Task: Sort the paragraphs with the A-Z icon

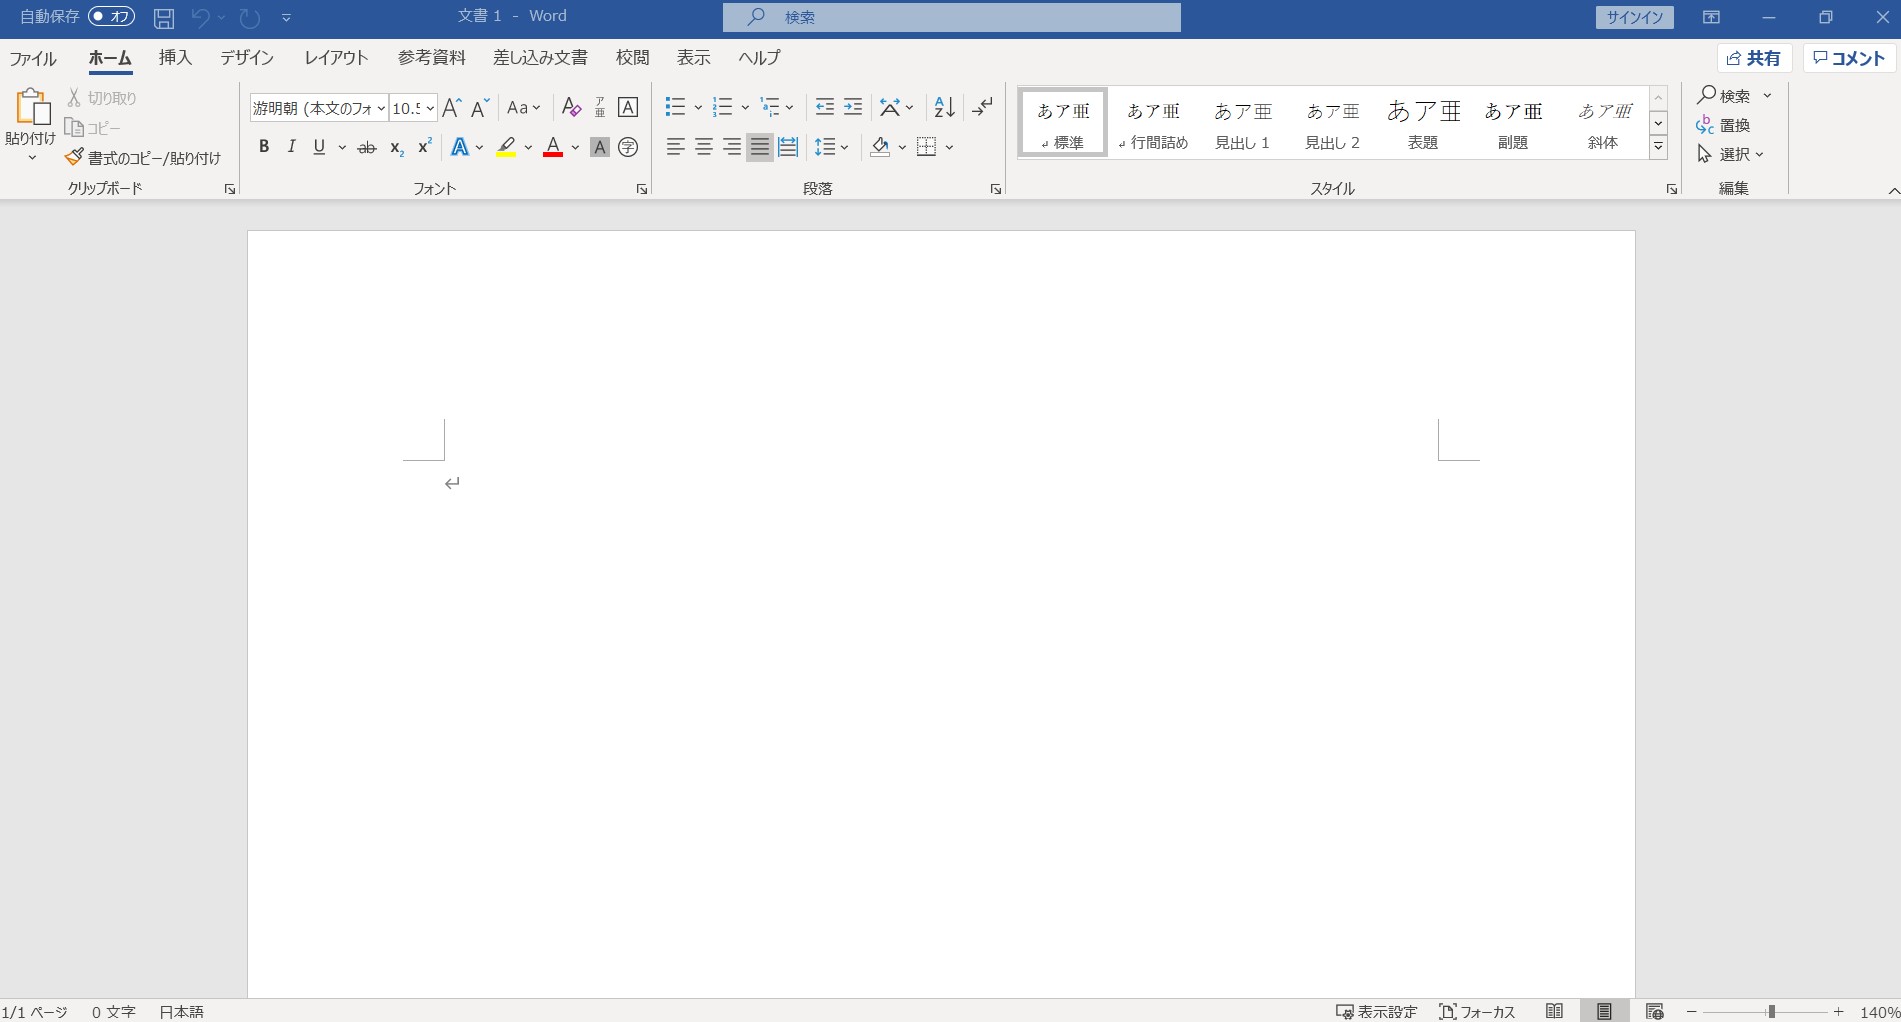Action: pyautogui.click(x=944, y=107)
